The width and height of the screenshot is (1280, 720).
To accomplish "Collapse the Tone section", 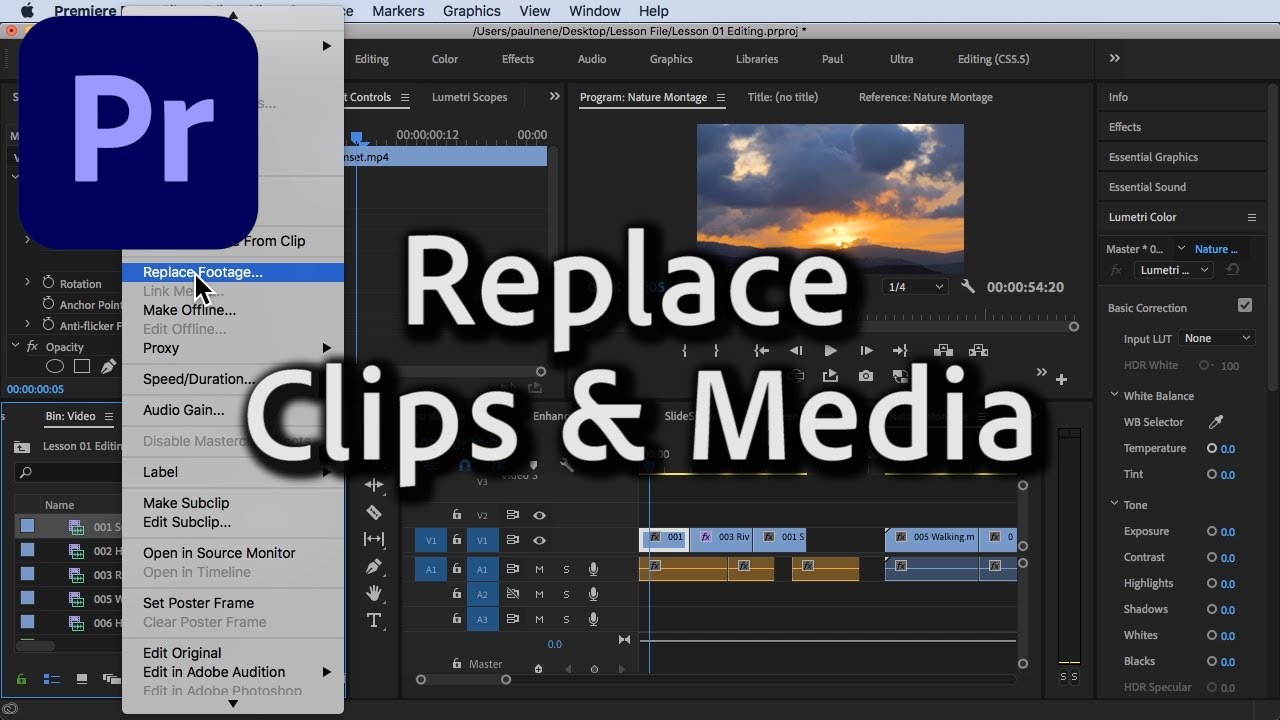I will tap(1114, 504).
